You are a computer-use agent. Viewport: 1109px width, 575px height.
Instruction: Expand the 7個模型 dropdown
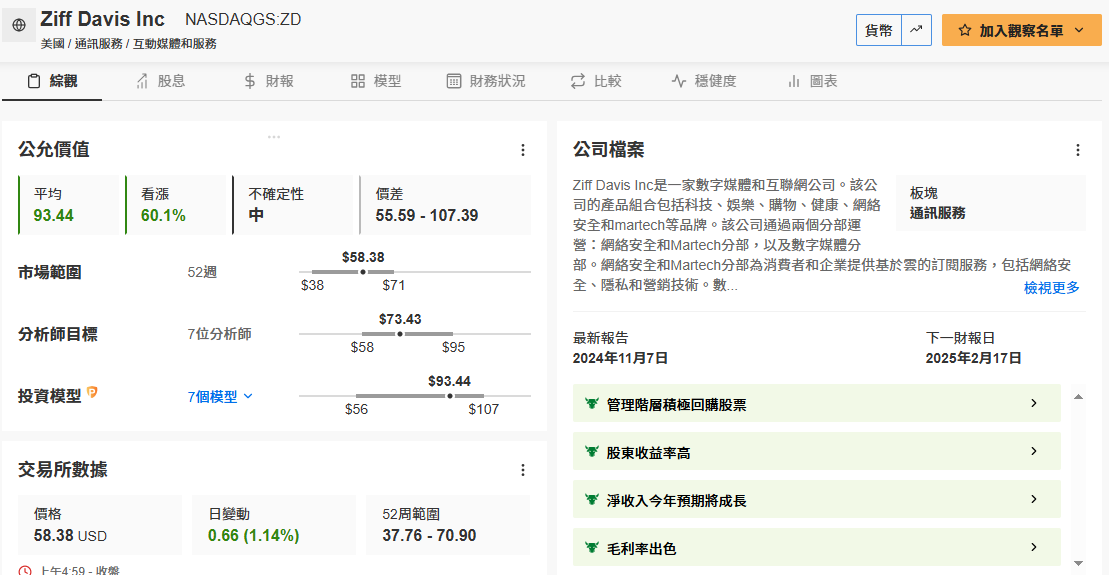click(220, 397)
